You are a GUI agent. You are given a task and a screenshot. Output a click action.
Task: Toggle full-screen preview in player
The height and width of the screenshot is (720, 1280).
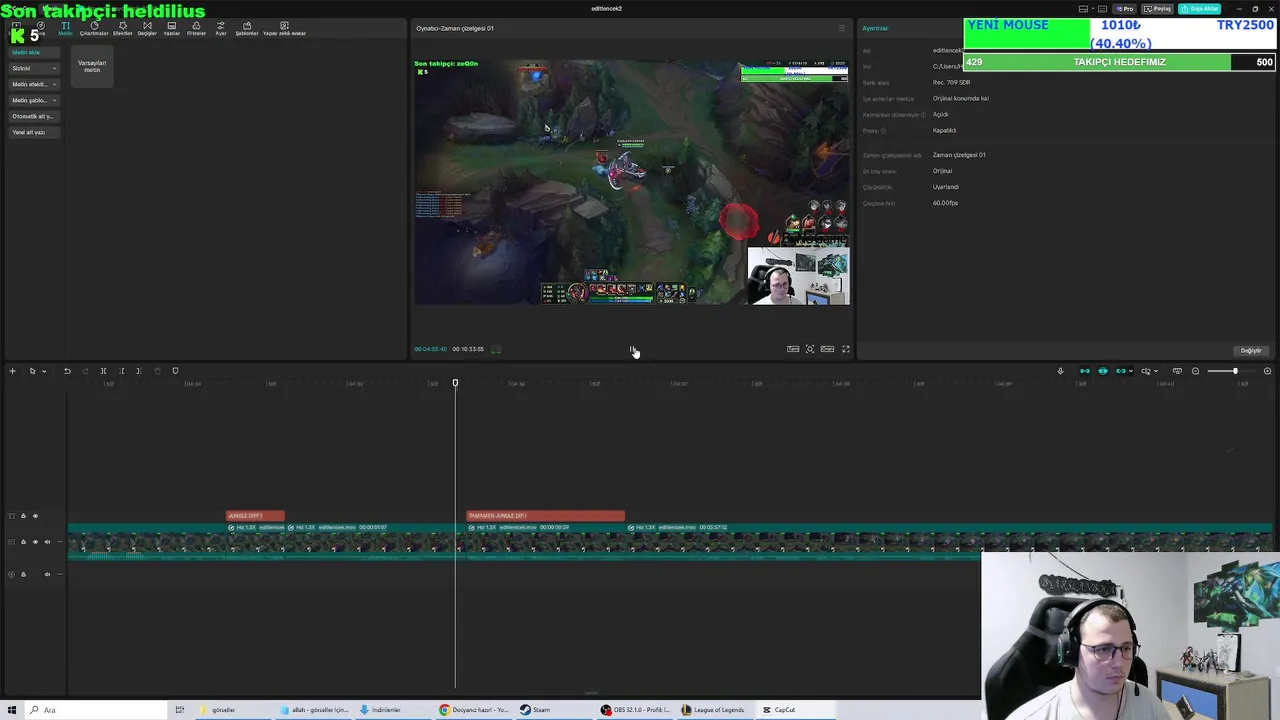(846, 349)
